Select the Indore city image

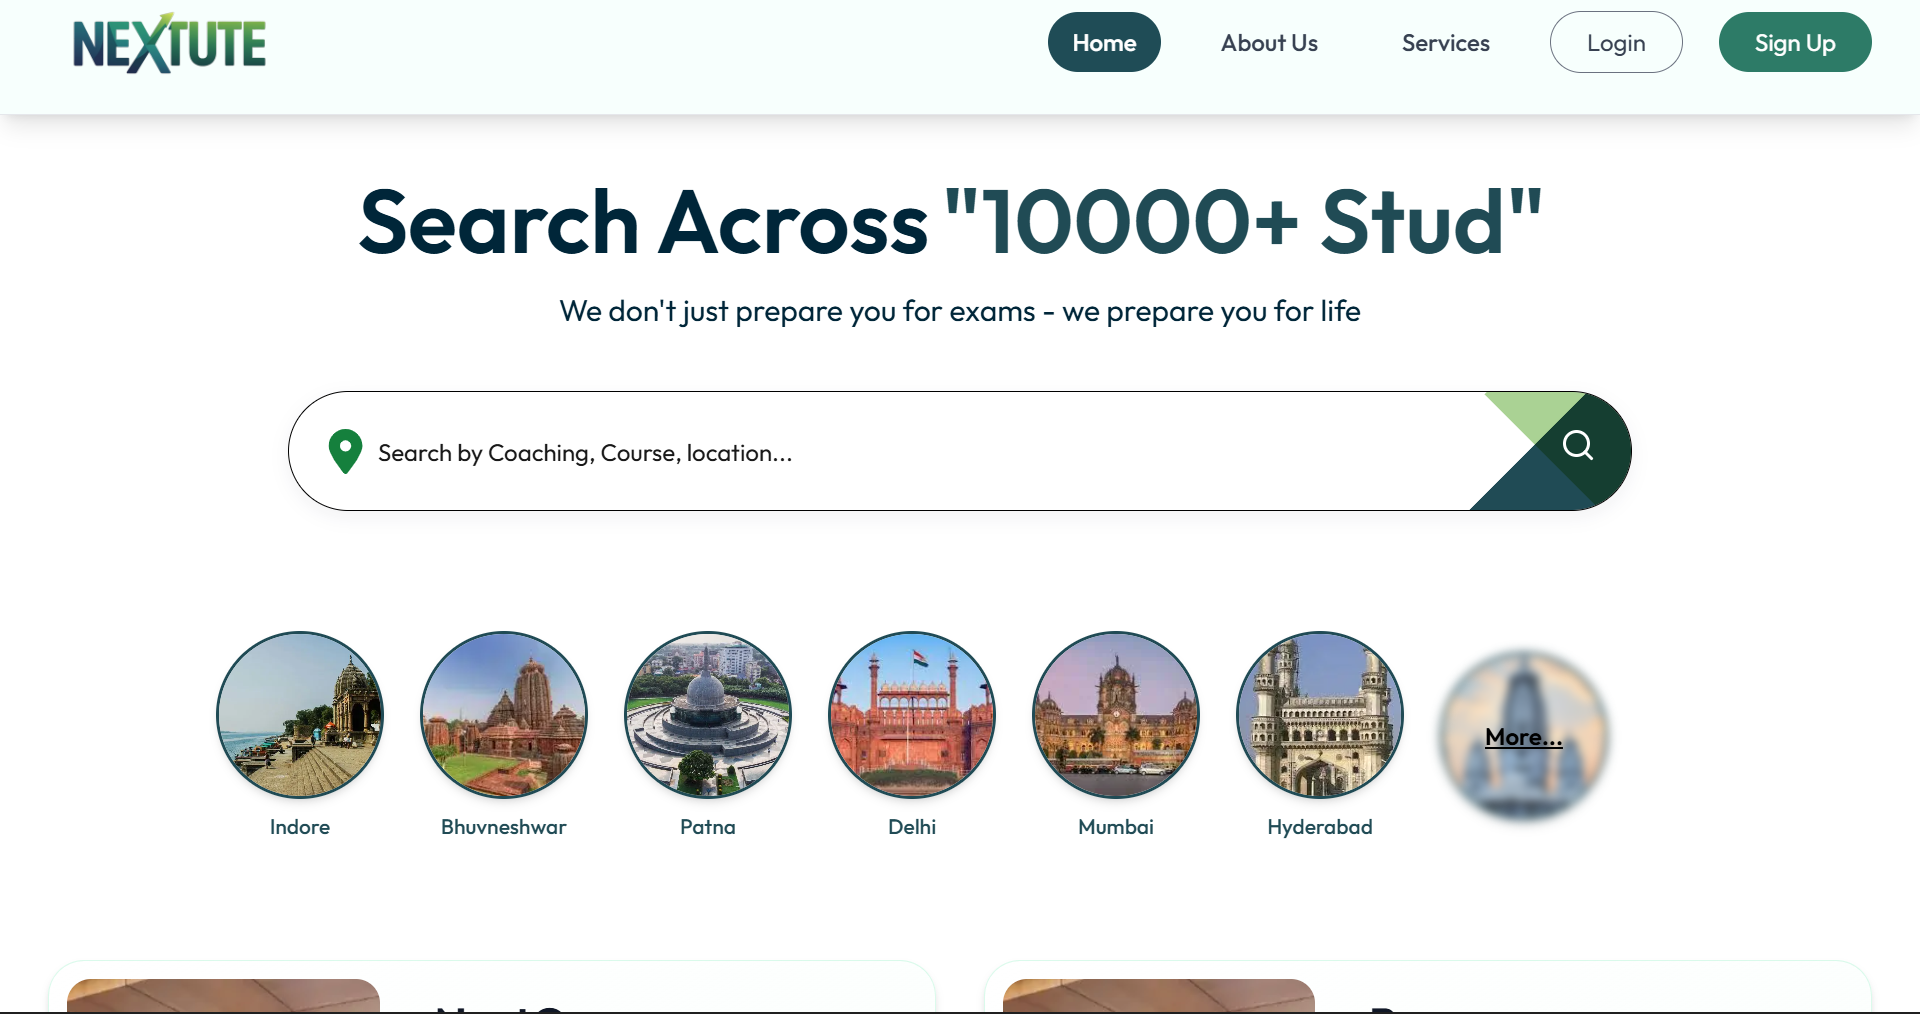pyautogui.click(x=300, y=715)
